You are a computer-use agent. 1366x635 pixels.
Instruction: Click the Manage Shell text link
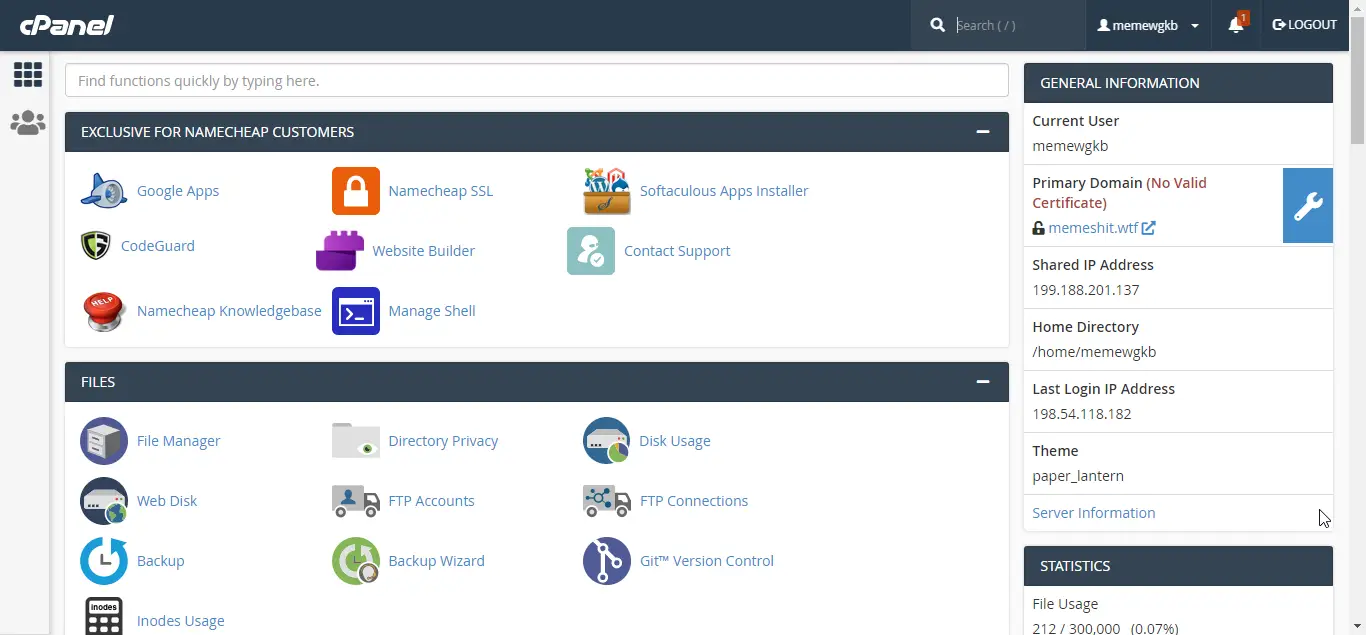(432, 311)
